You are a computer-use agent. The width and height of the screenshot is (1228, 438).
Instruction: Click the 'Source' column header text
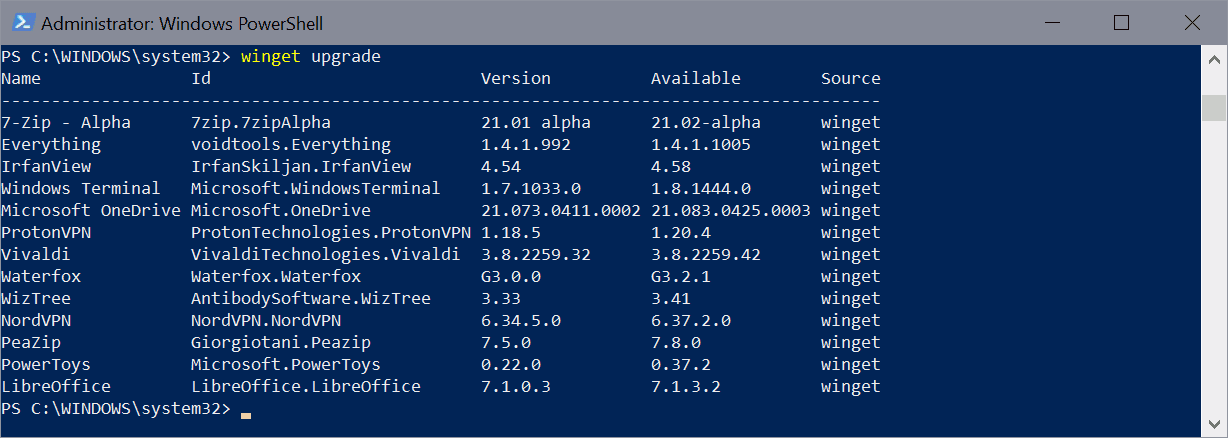[850, 79]
